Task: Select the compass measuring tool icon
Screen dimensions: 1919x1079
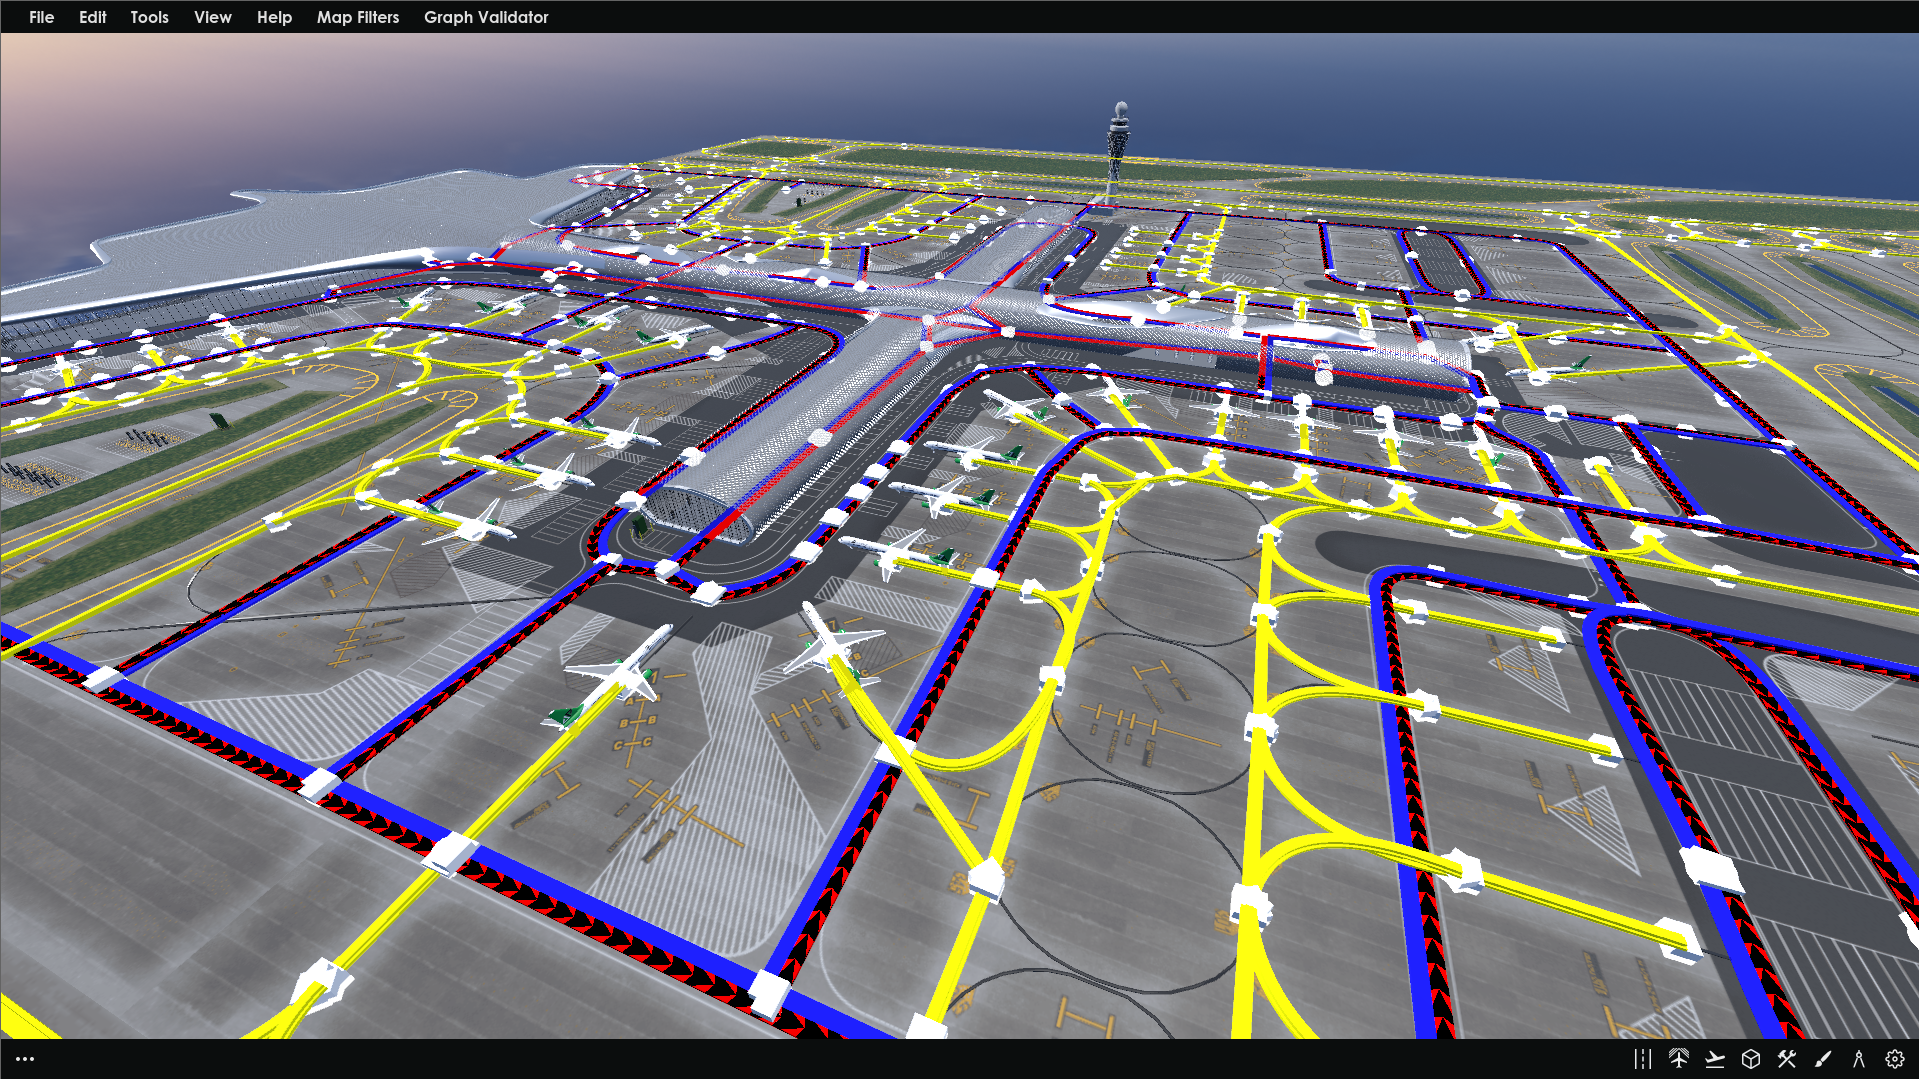Action: 1859,1059
